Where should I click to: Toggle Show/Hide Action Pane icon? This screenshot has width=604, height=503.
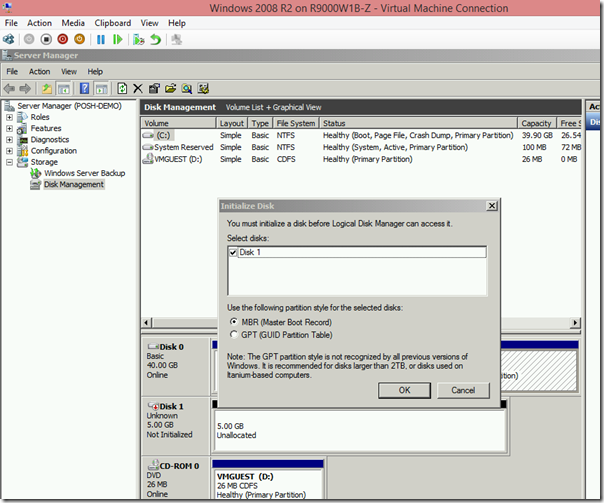point(101,89)
